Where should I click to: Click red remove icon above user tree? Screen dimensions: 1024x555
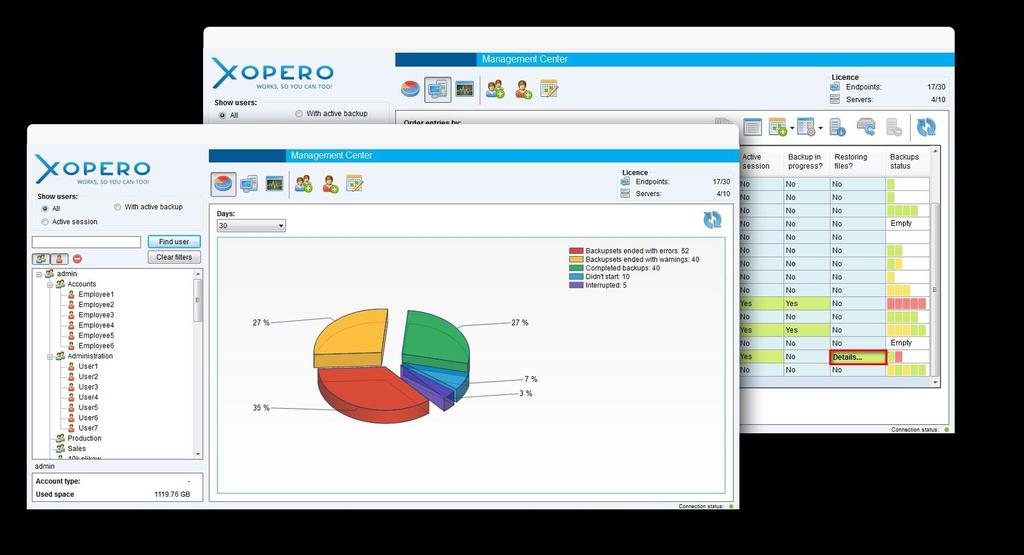(77, 259)
